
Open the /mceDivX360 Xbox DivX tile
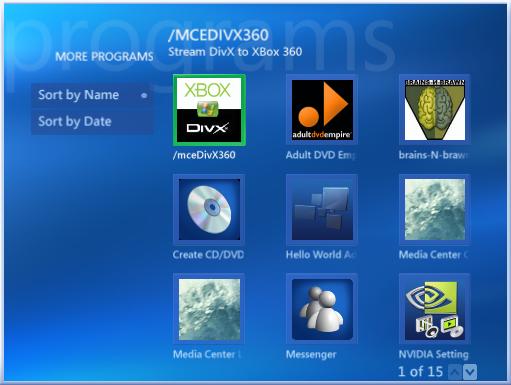pyautogui.click(x=209, y=110)
